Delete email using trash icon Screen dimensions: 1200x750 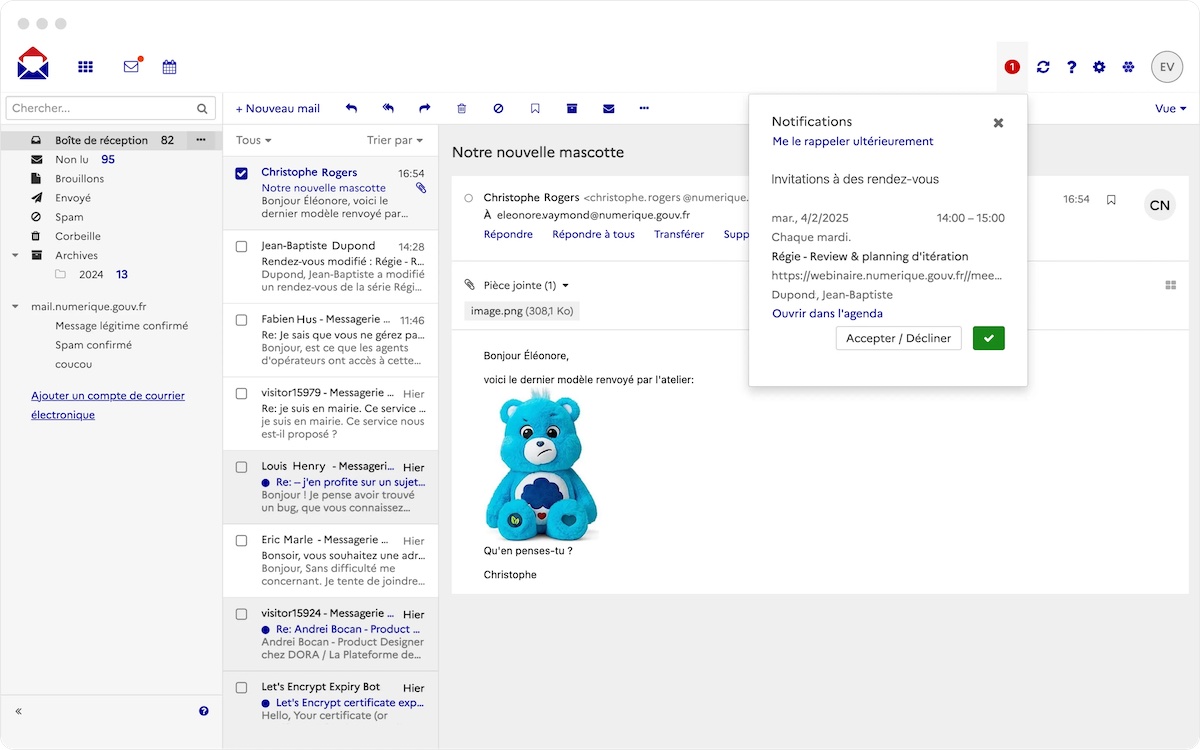tap(461, 108)
